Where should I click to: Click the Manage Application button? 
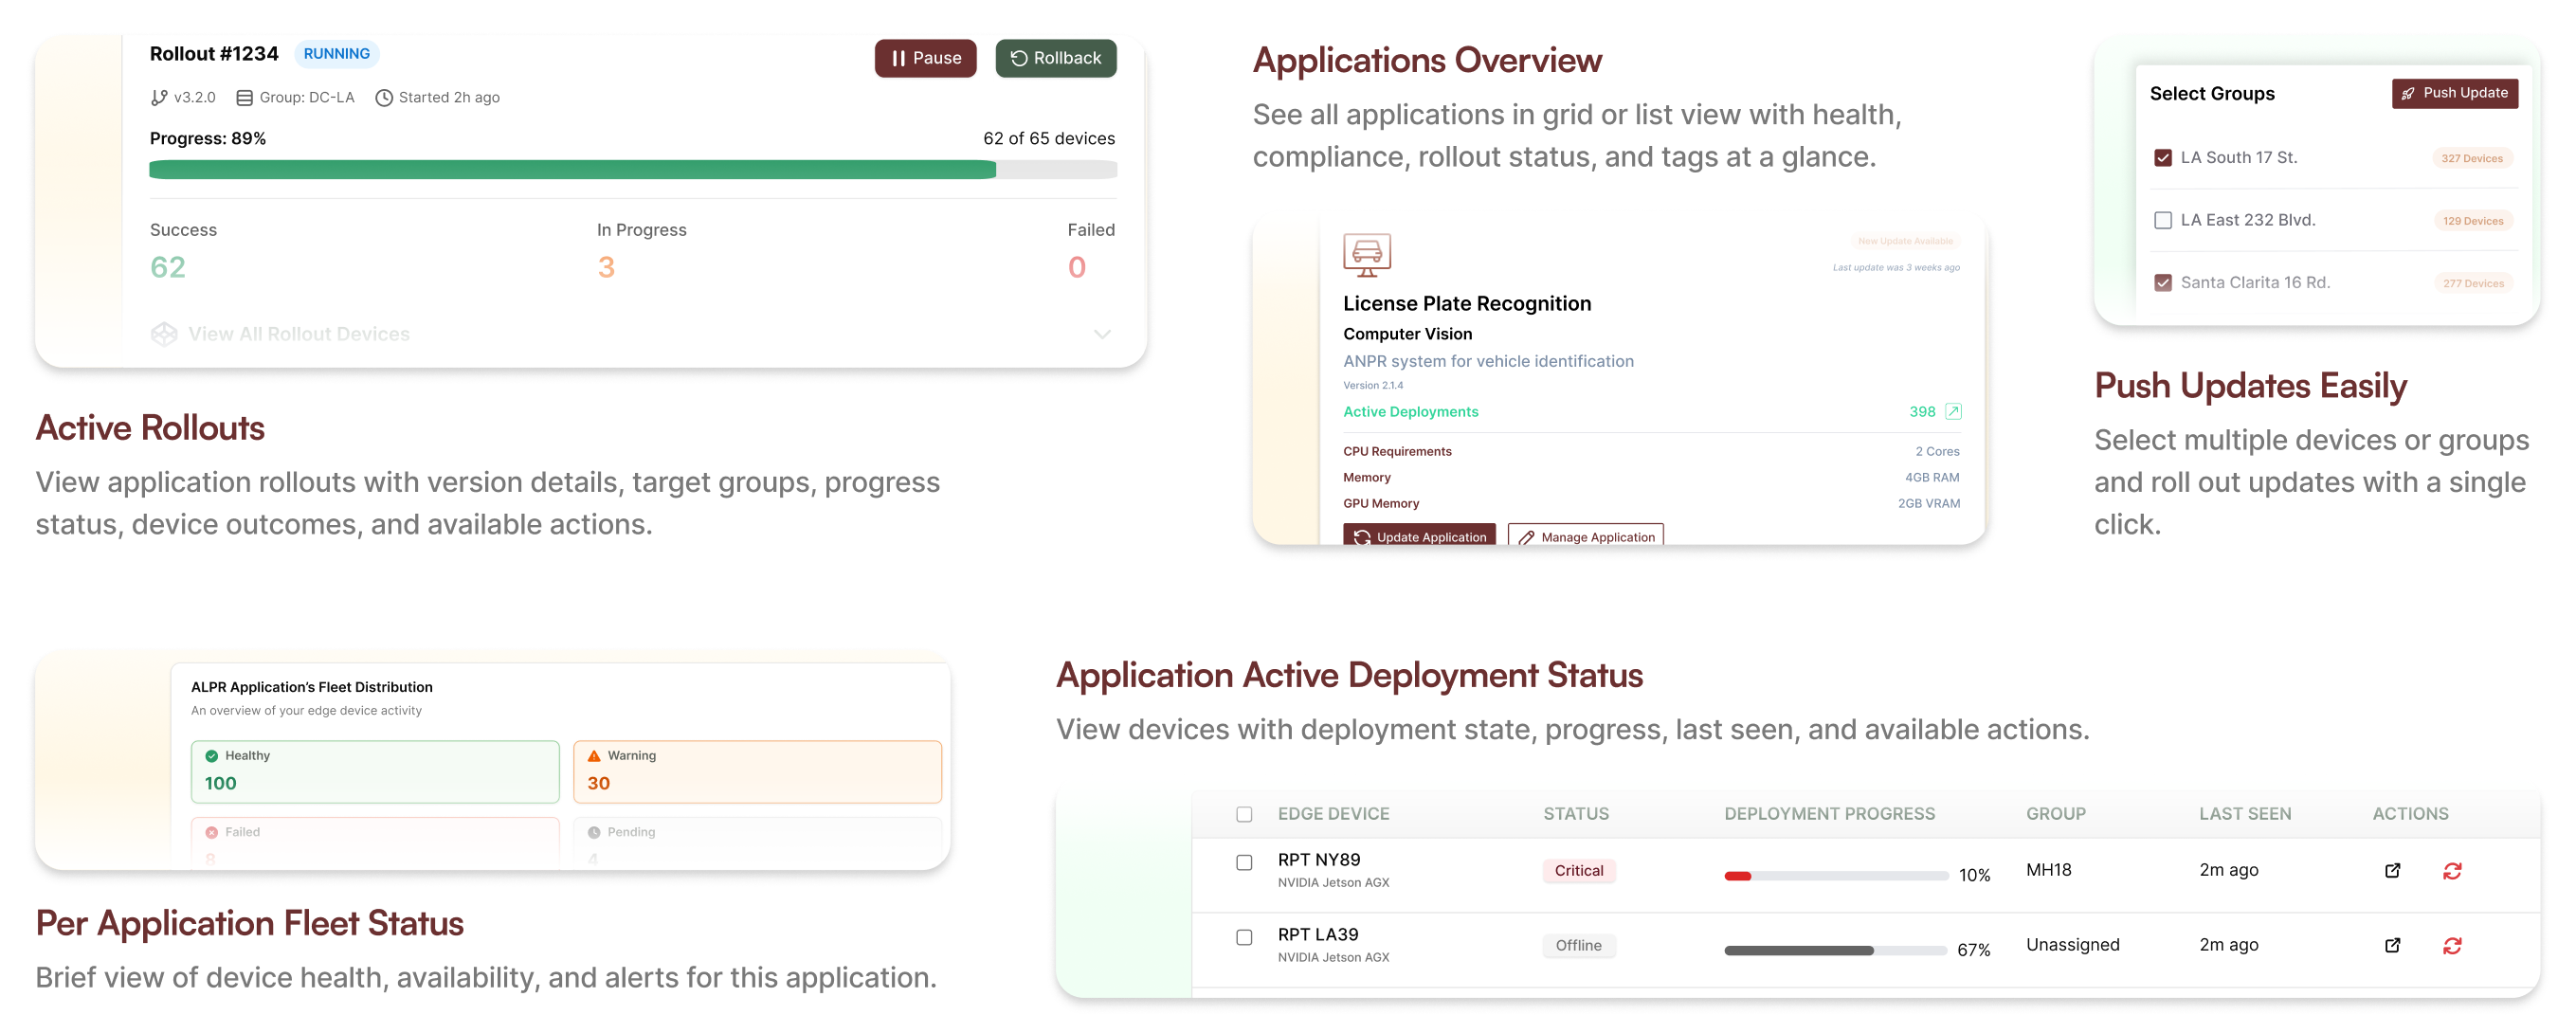click(x=1585, y=536)
